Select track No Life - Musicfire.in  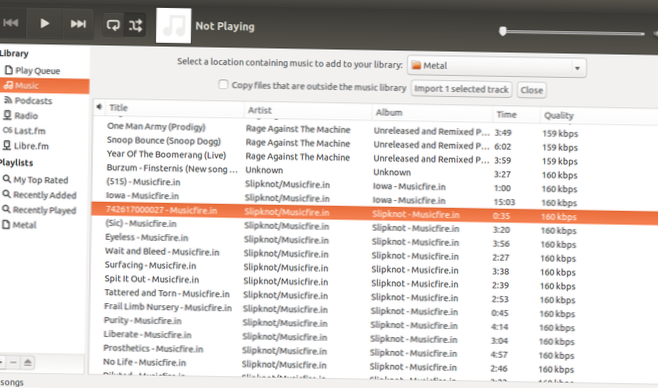(144, 362)
